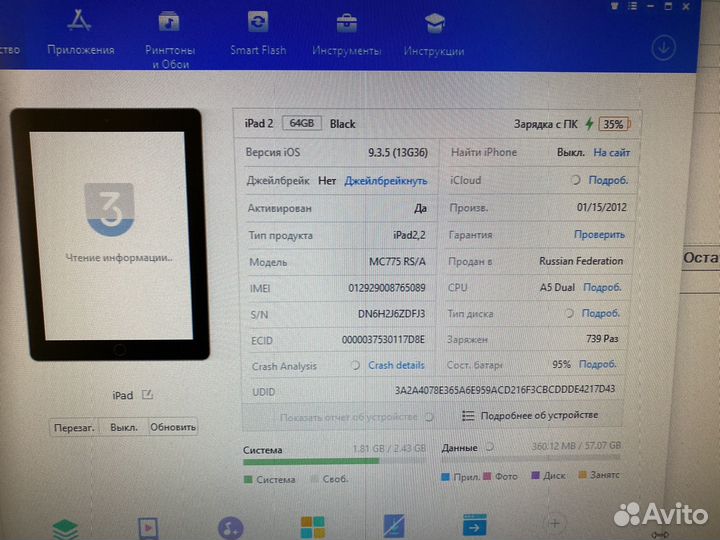Open the purple ringtone maker icon
The height and width of the screenshot is (540, 720).
[x=230, y=528]
